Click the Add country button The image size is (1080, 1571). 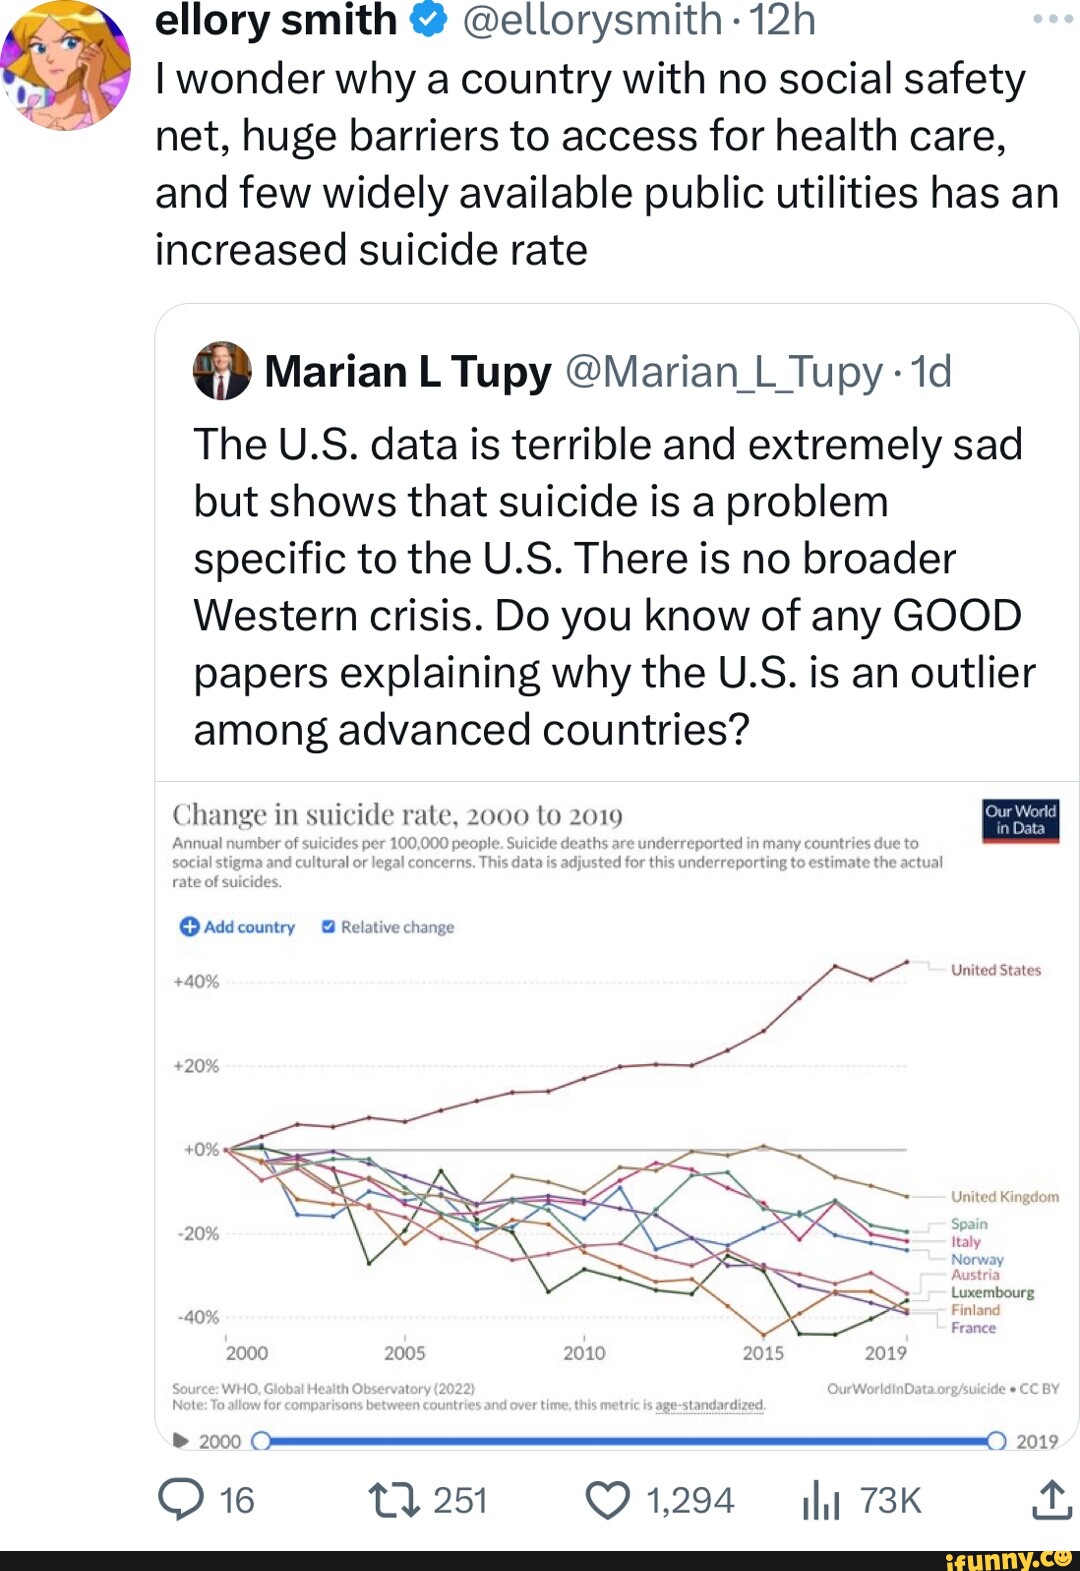[237, 927]
